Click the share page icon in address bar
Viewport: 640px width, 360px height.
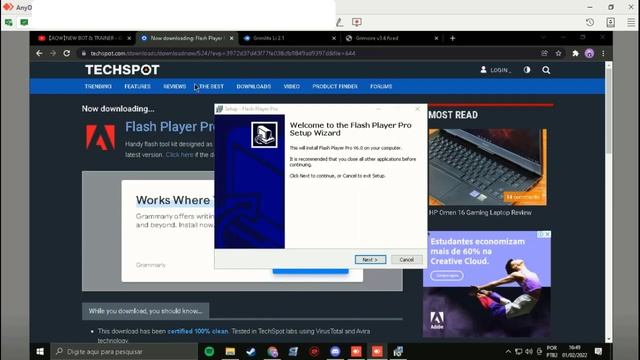[x=544, y=53]
